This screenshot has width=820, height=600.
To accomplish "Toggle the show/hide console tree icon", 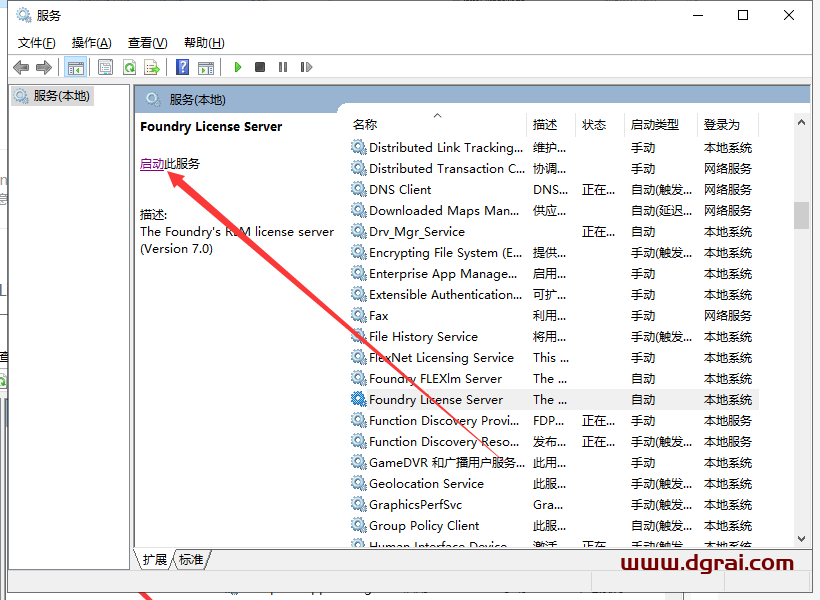I will [x=75, y=67].
